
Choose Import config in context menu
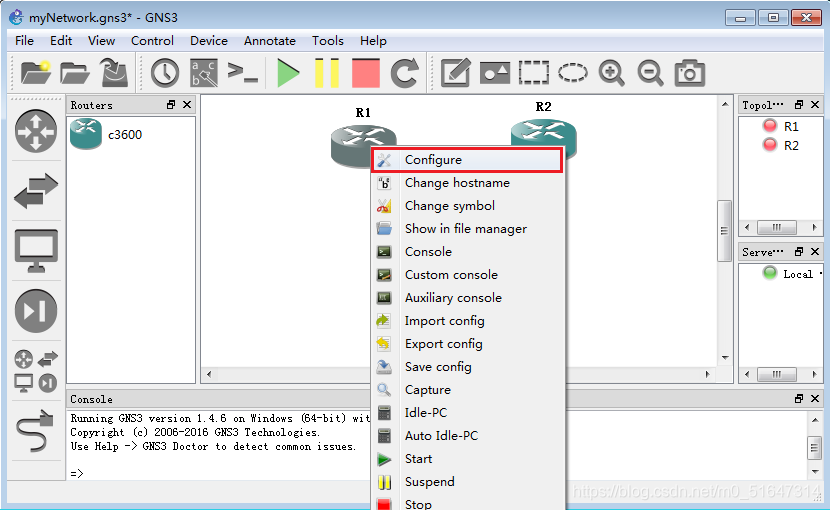468,321
